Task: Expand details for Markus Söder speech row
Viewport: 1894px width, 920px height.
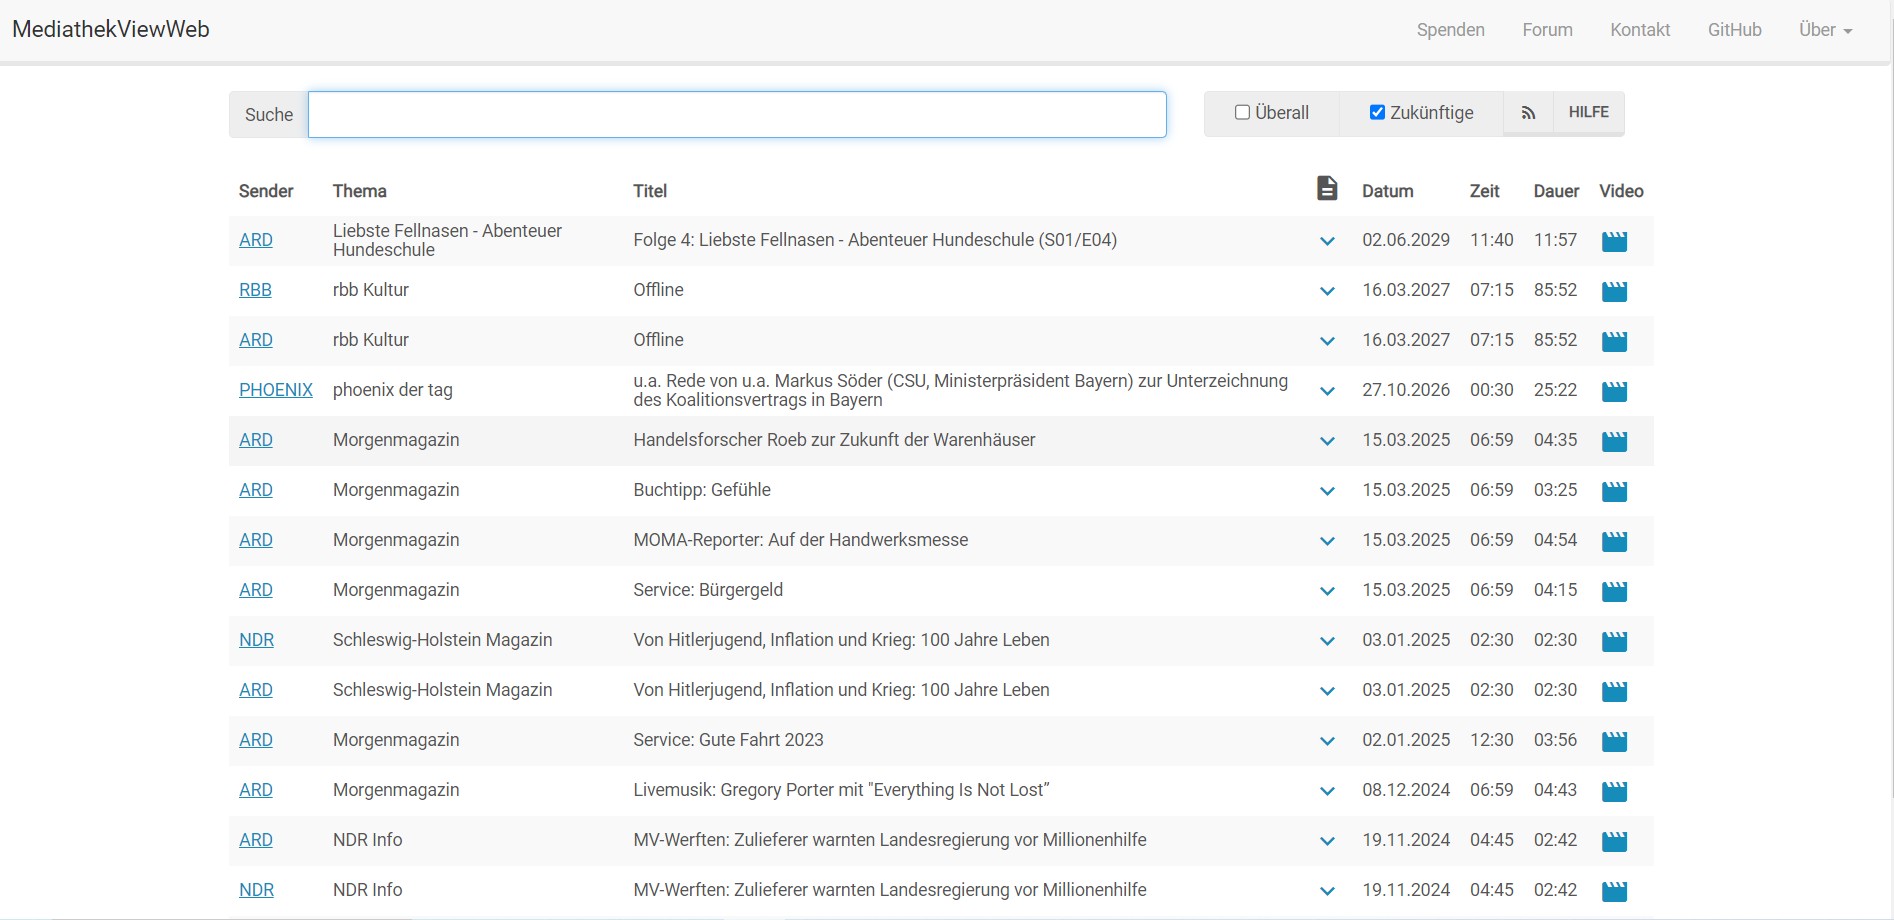Action: tap(1327, 391)
